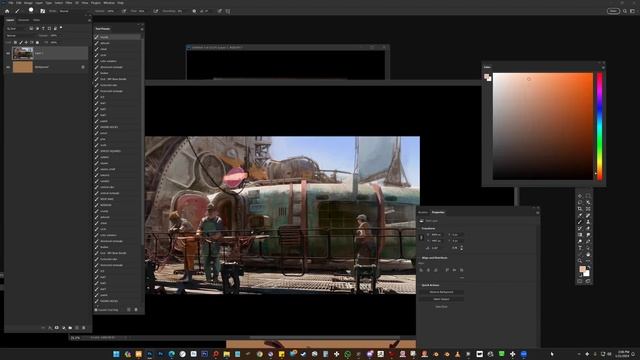Click the vertical hue slider in Color panel
Screen dimensions: 640x360
(600, 126)
